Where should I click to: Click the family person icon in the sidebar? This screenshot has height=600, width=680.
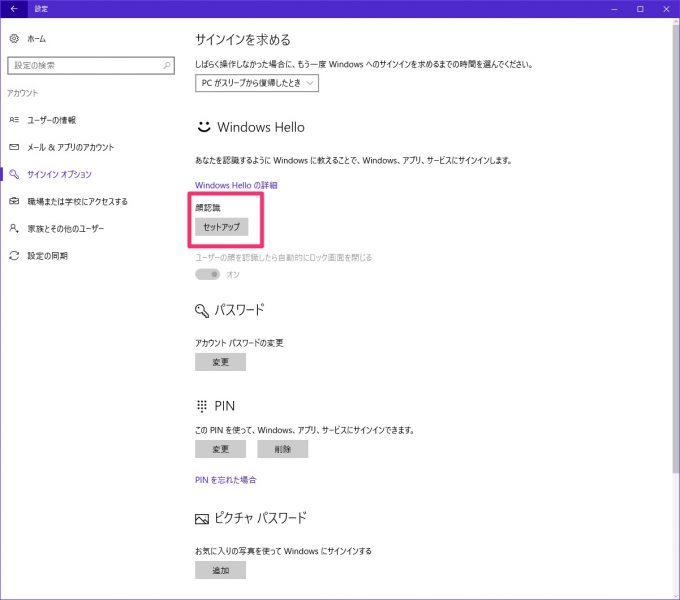pos(14,228)
